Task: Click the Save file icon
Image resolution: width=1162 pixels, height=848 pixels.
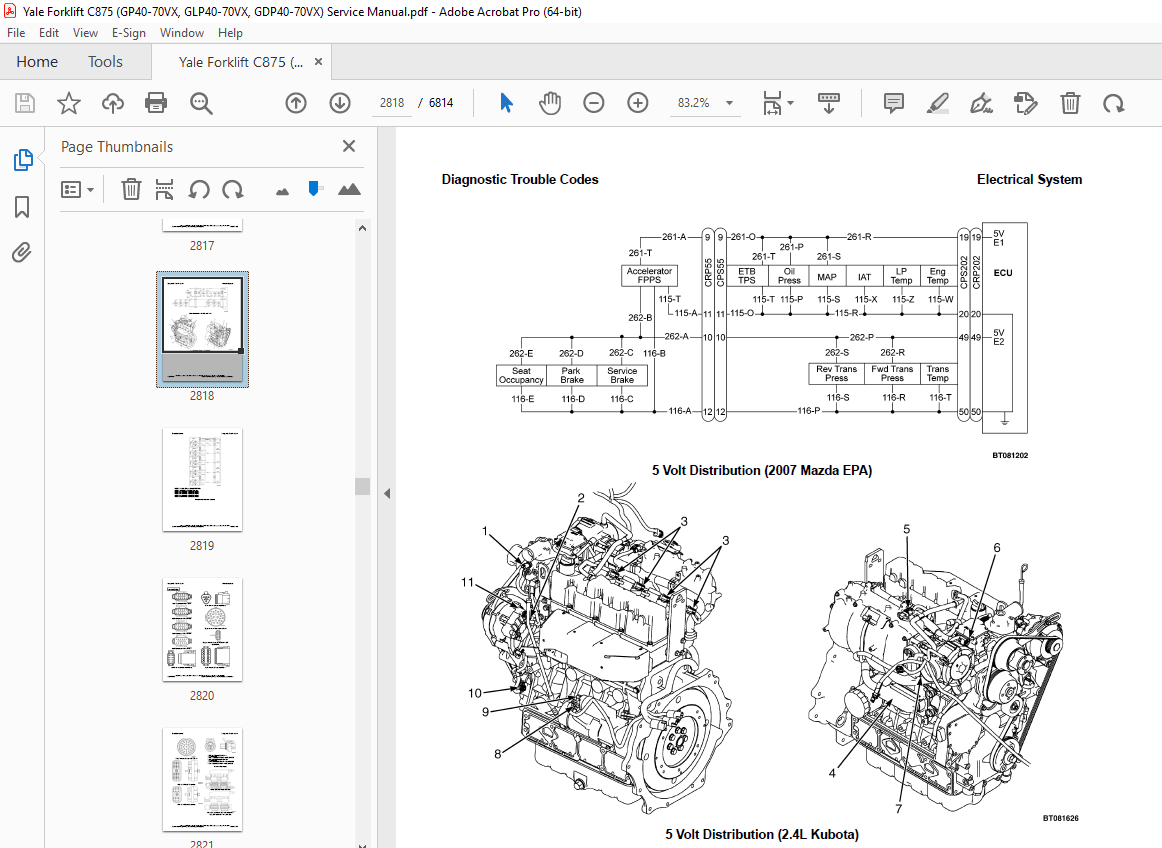Action: (24, 103)
